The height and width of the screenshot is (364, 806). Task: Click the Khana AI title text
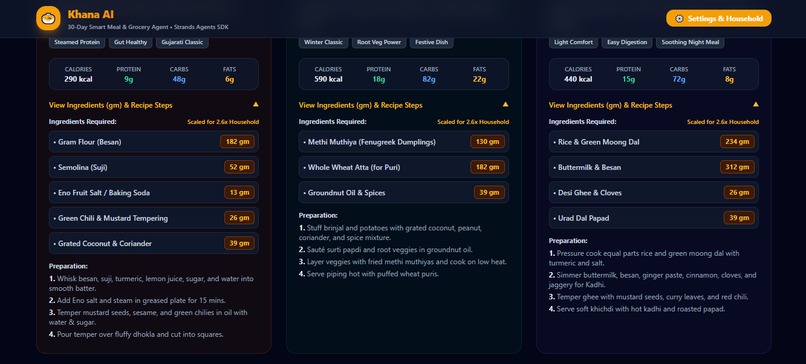click(90, 14)
